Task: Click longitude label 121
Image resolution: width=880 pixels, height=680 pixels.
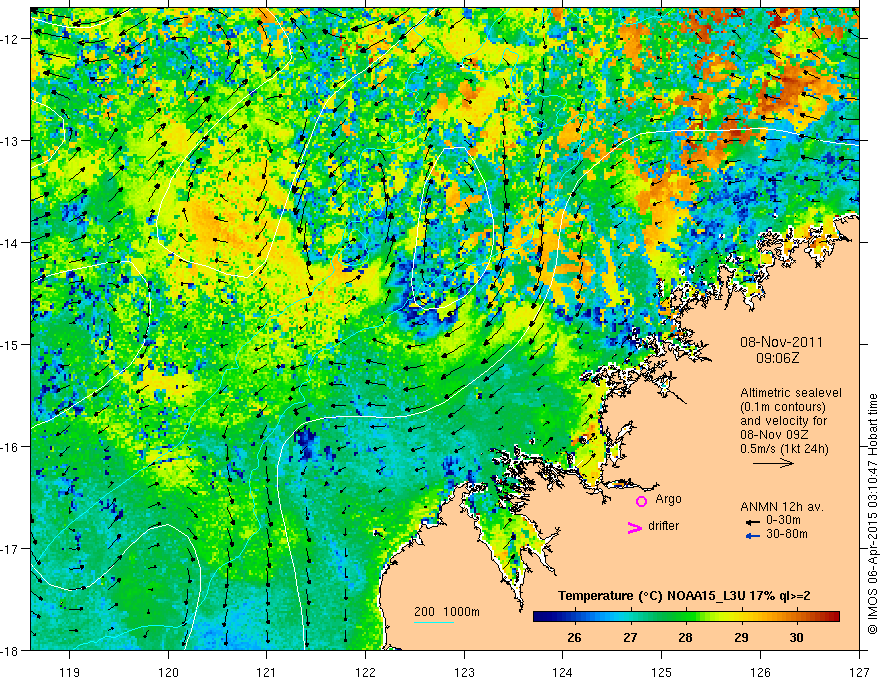Action: pyautogui.click(x=267, y=673)
